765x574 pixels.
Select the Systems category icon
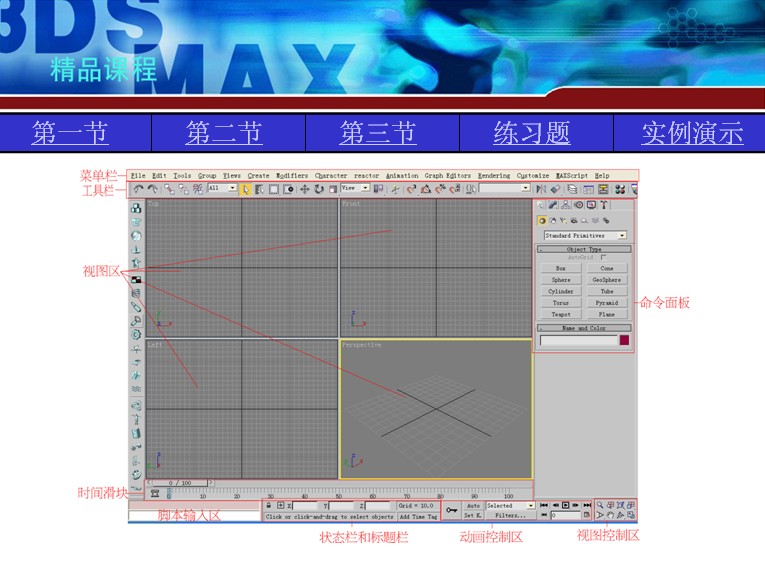click(x=606, y=221)
